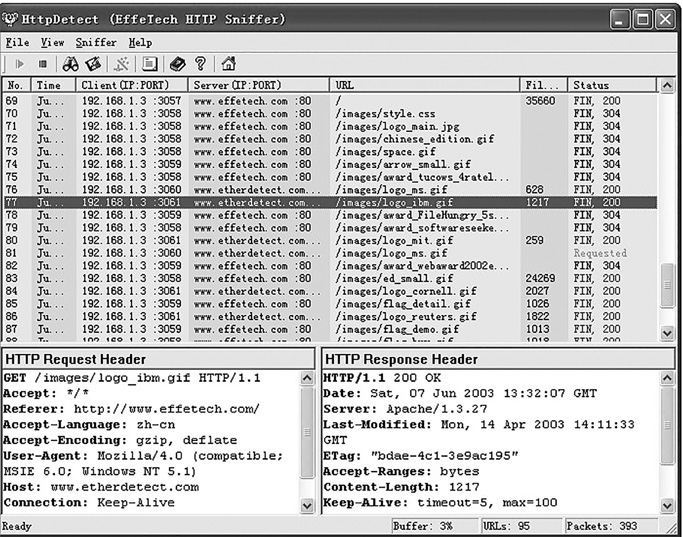Click the binoculars icon in the toolbar
The image size is (683, 537).
coord(71,64)
